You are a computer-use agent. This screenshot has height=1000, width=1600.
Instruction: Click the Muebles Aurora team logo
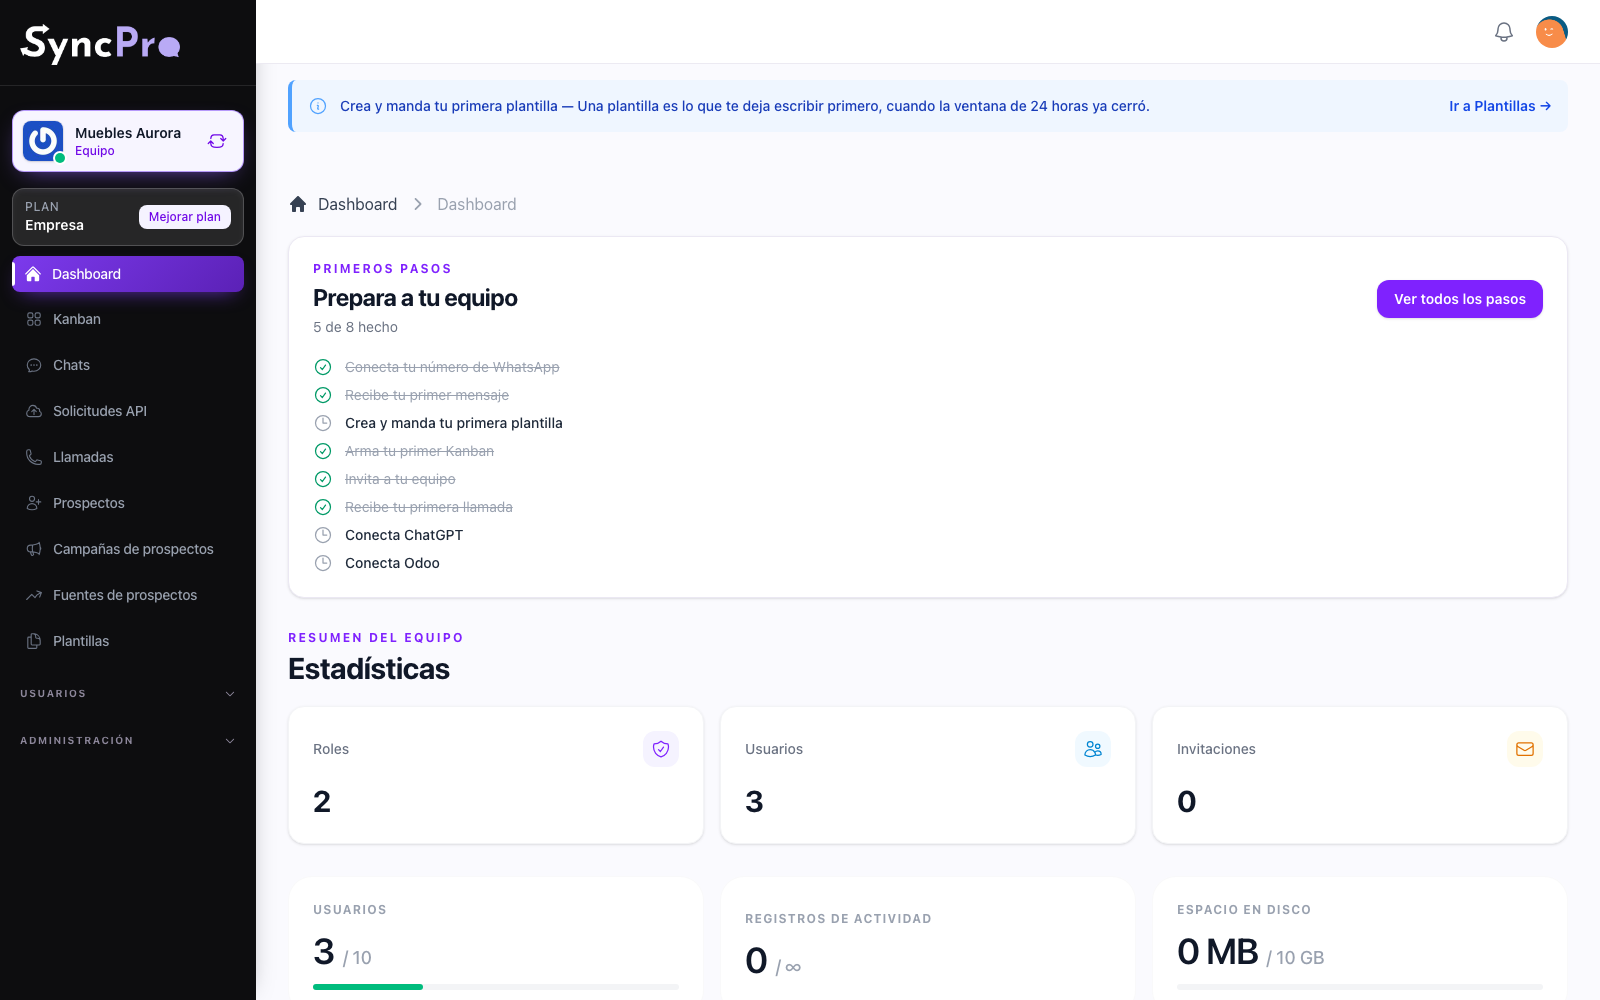[x=43, y=141]
